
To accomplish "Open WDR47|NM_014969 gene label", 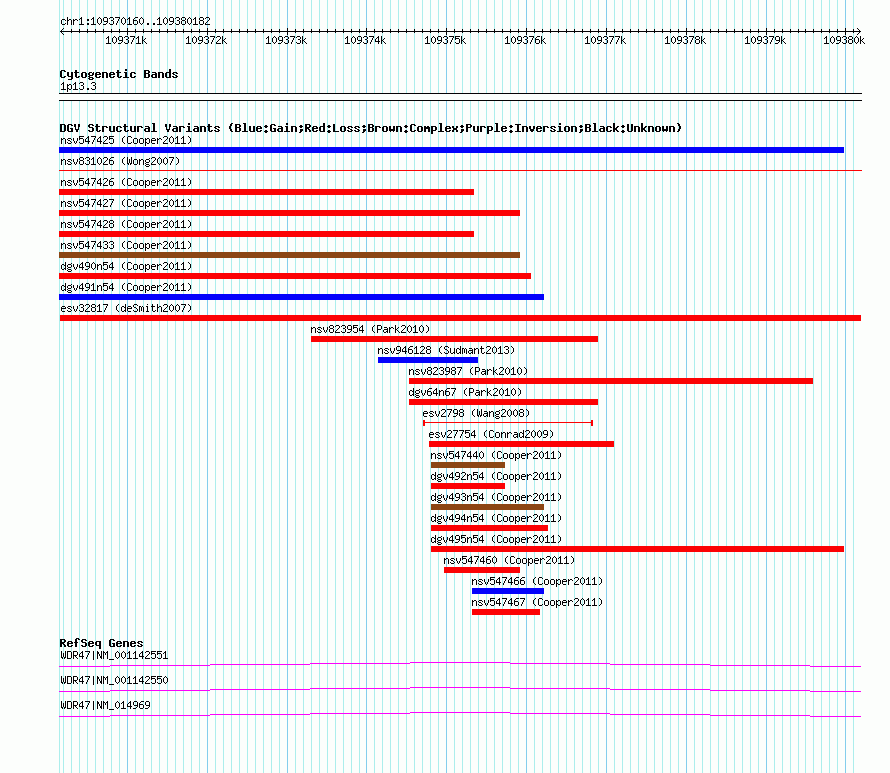I will click(x=105, y=705).
